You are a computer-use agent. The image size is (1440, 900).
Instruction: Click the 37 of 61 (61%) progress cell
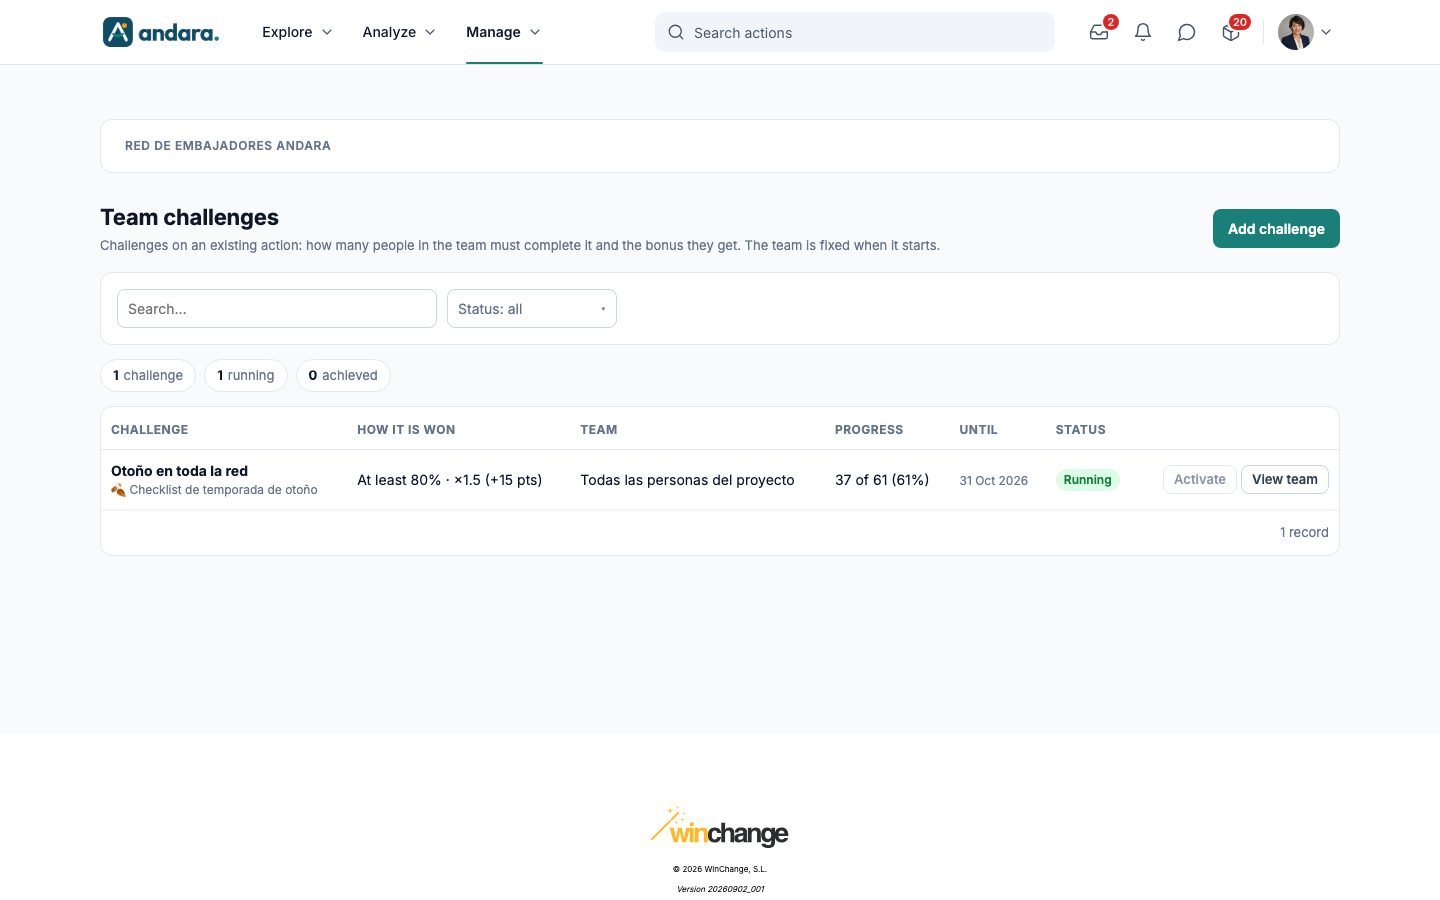click(882, 480)
